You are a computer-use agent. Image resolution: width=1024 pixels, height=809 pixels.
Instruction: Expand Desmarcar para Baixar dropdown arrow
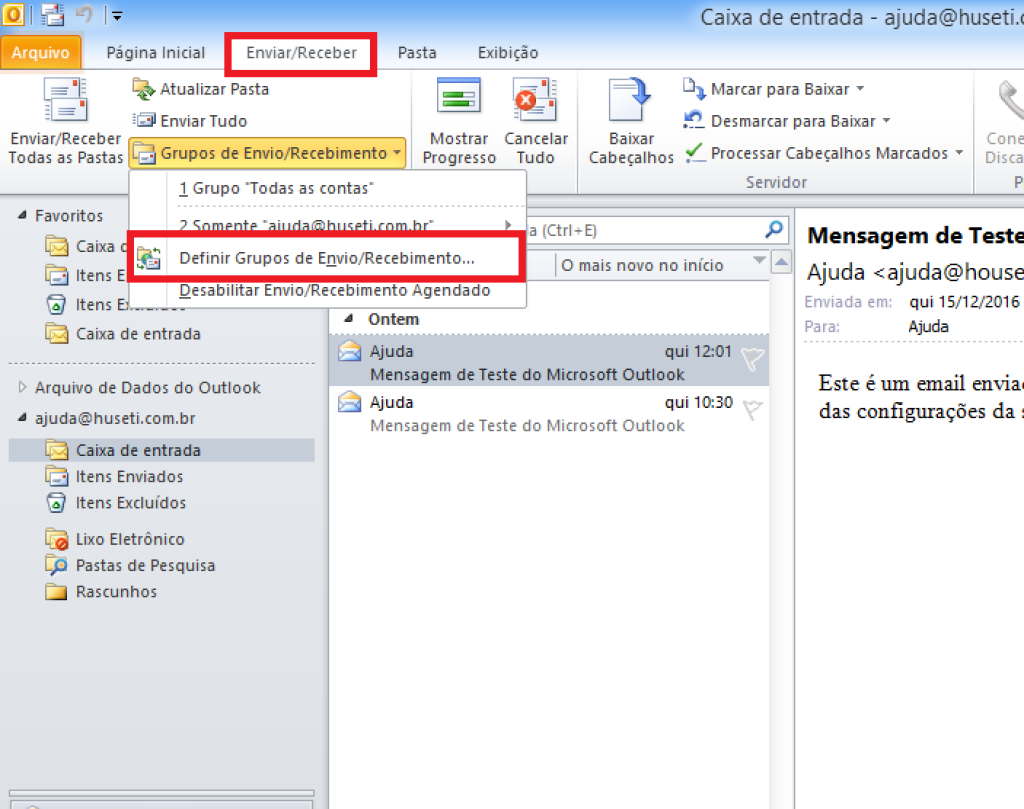[x=886, y=120]
